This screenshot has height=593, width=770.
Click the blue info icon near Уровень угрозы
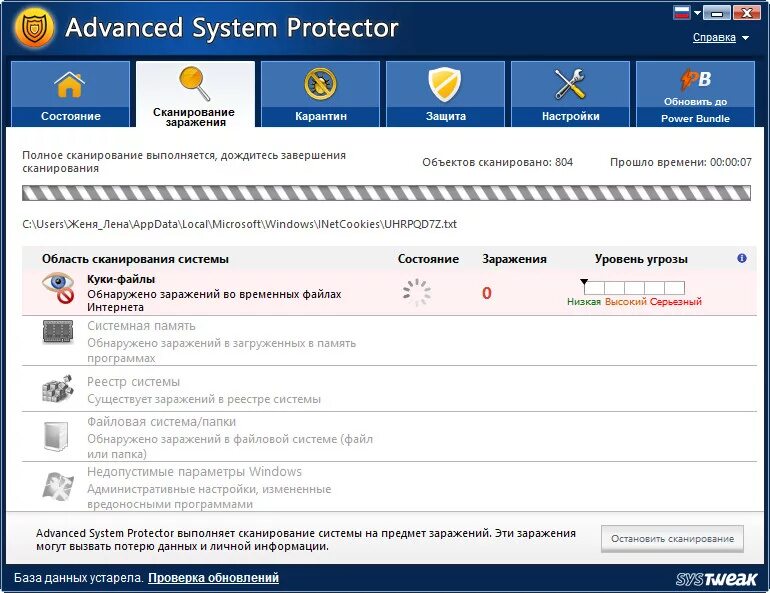(742, 258)
